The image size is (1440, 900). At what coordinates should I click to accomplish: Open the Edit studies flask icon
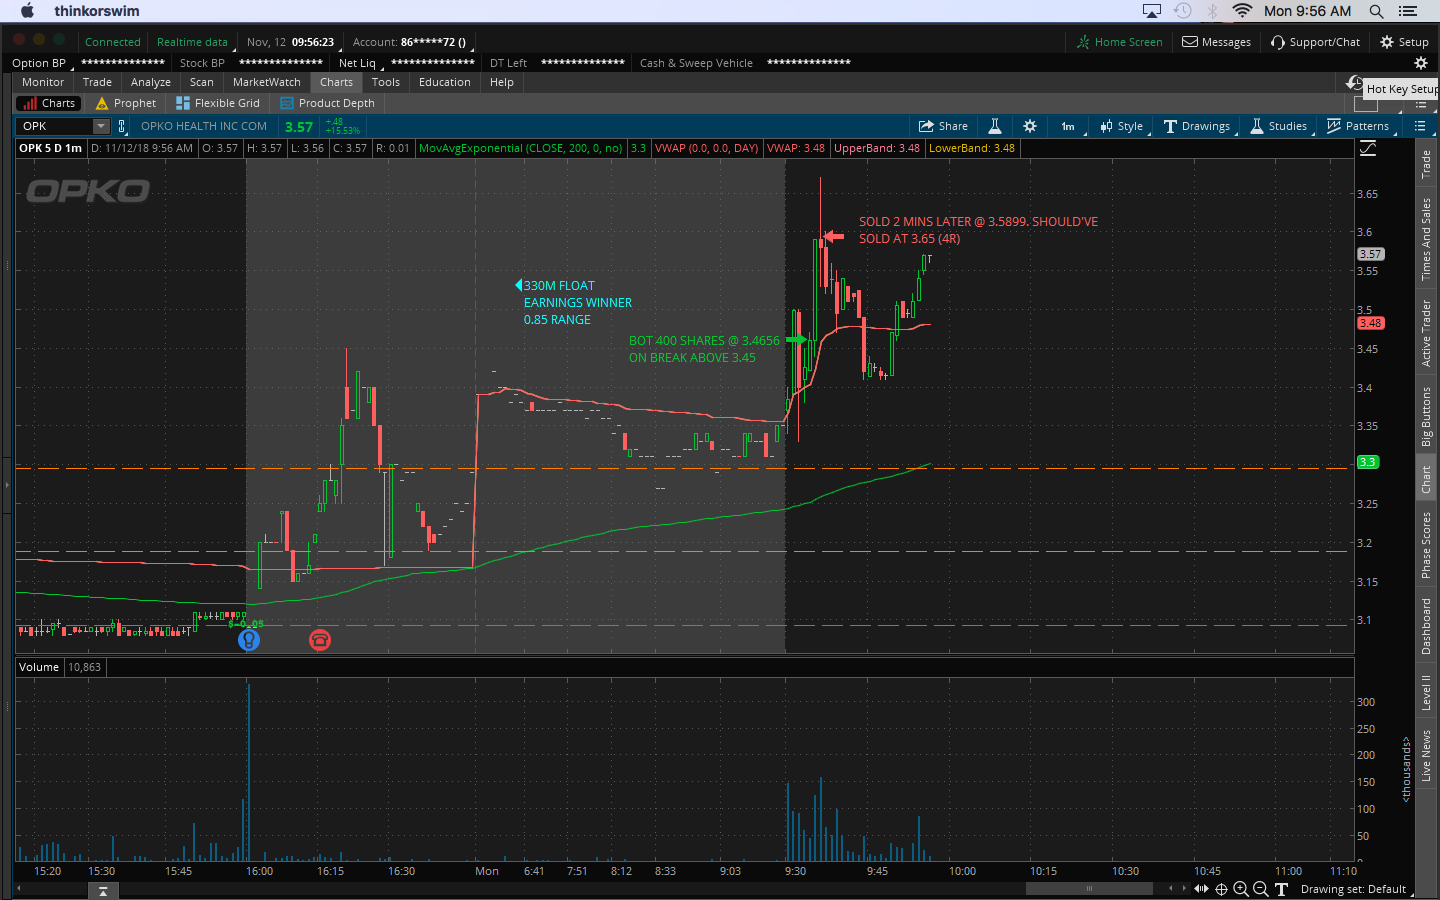[x=995, y=126]
